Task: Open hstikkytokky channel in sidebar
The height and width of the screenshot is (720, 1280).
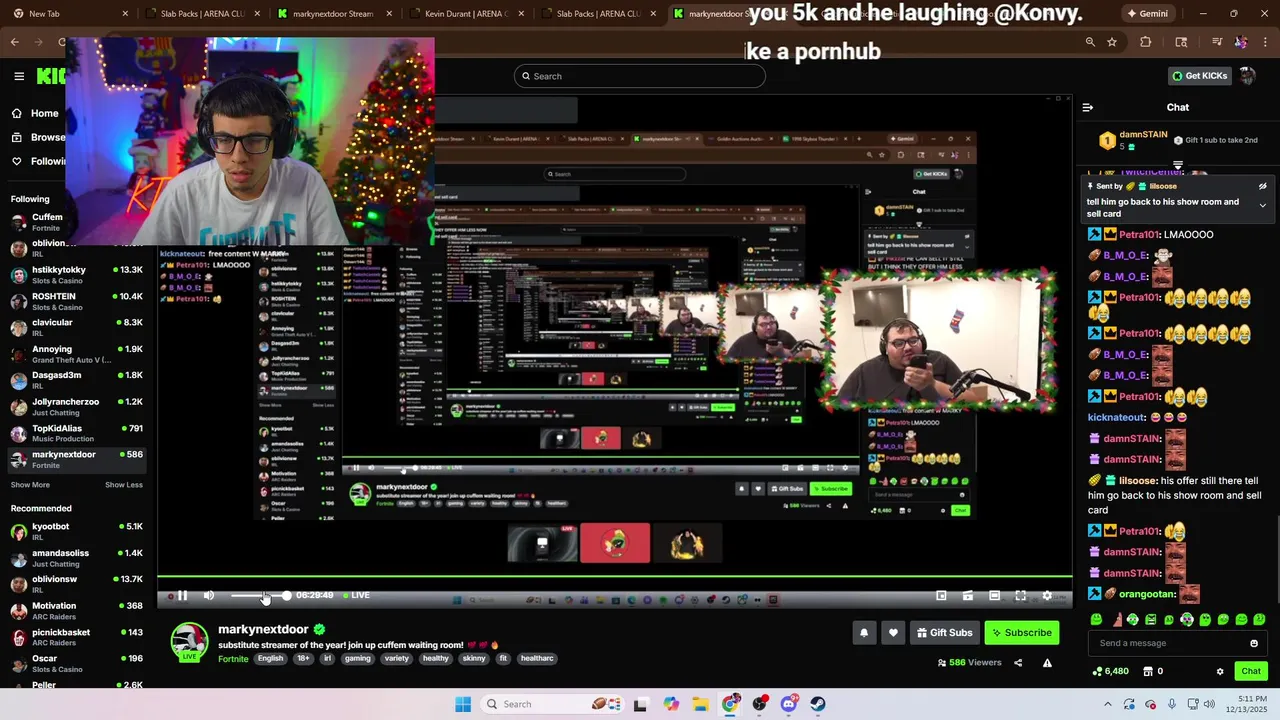Action: pos(75,274)
